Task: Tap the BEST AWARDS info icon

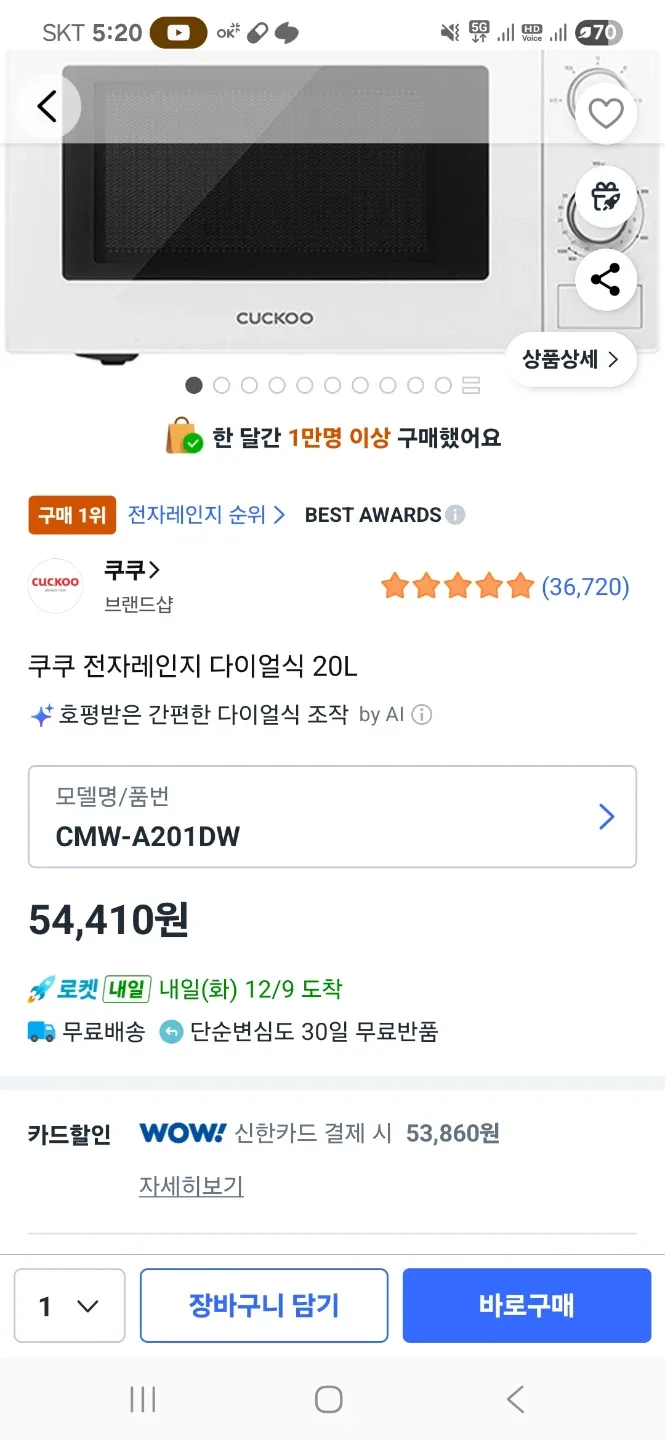Action: (455, 515)
